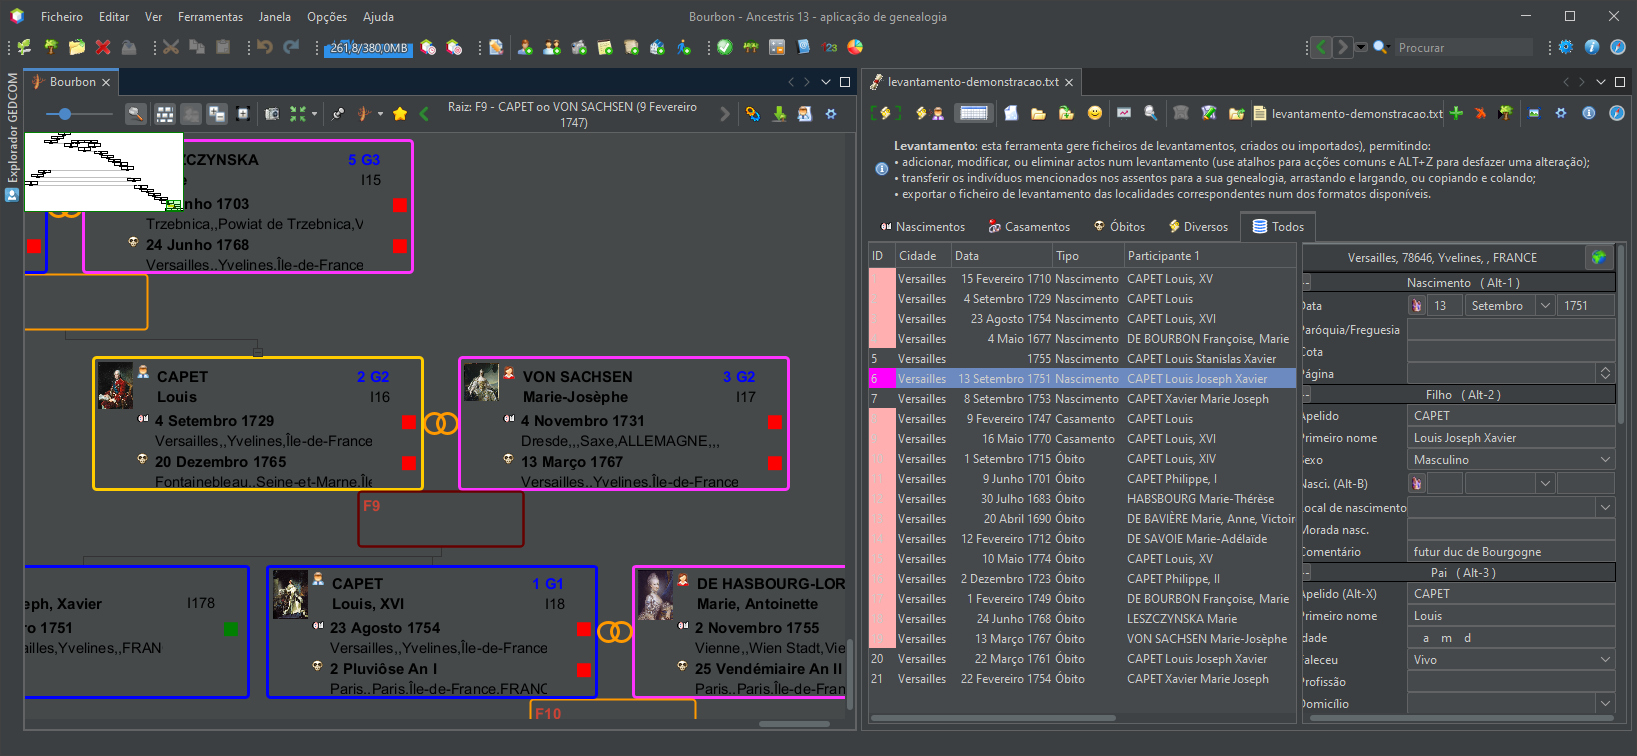Switch to the Nascimentos tab
The image size is (1637, 756).
(921, 227)
